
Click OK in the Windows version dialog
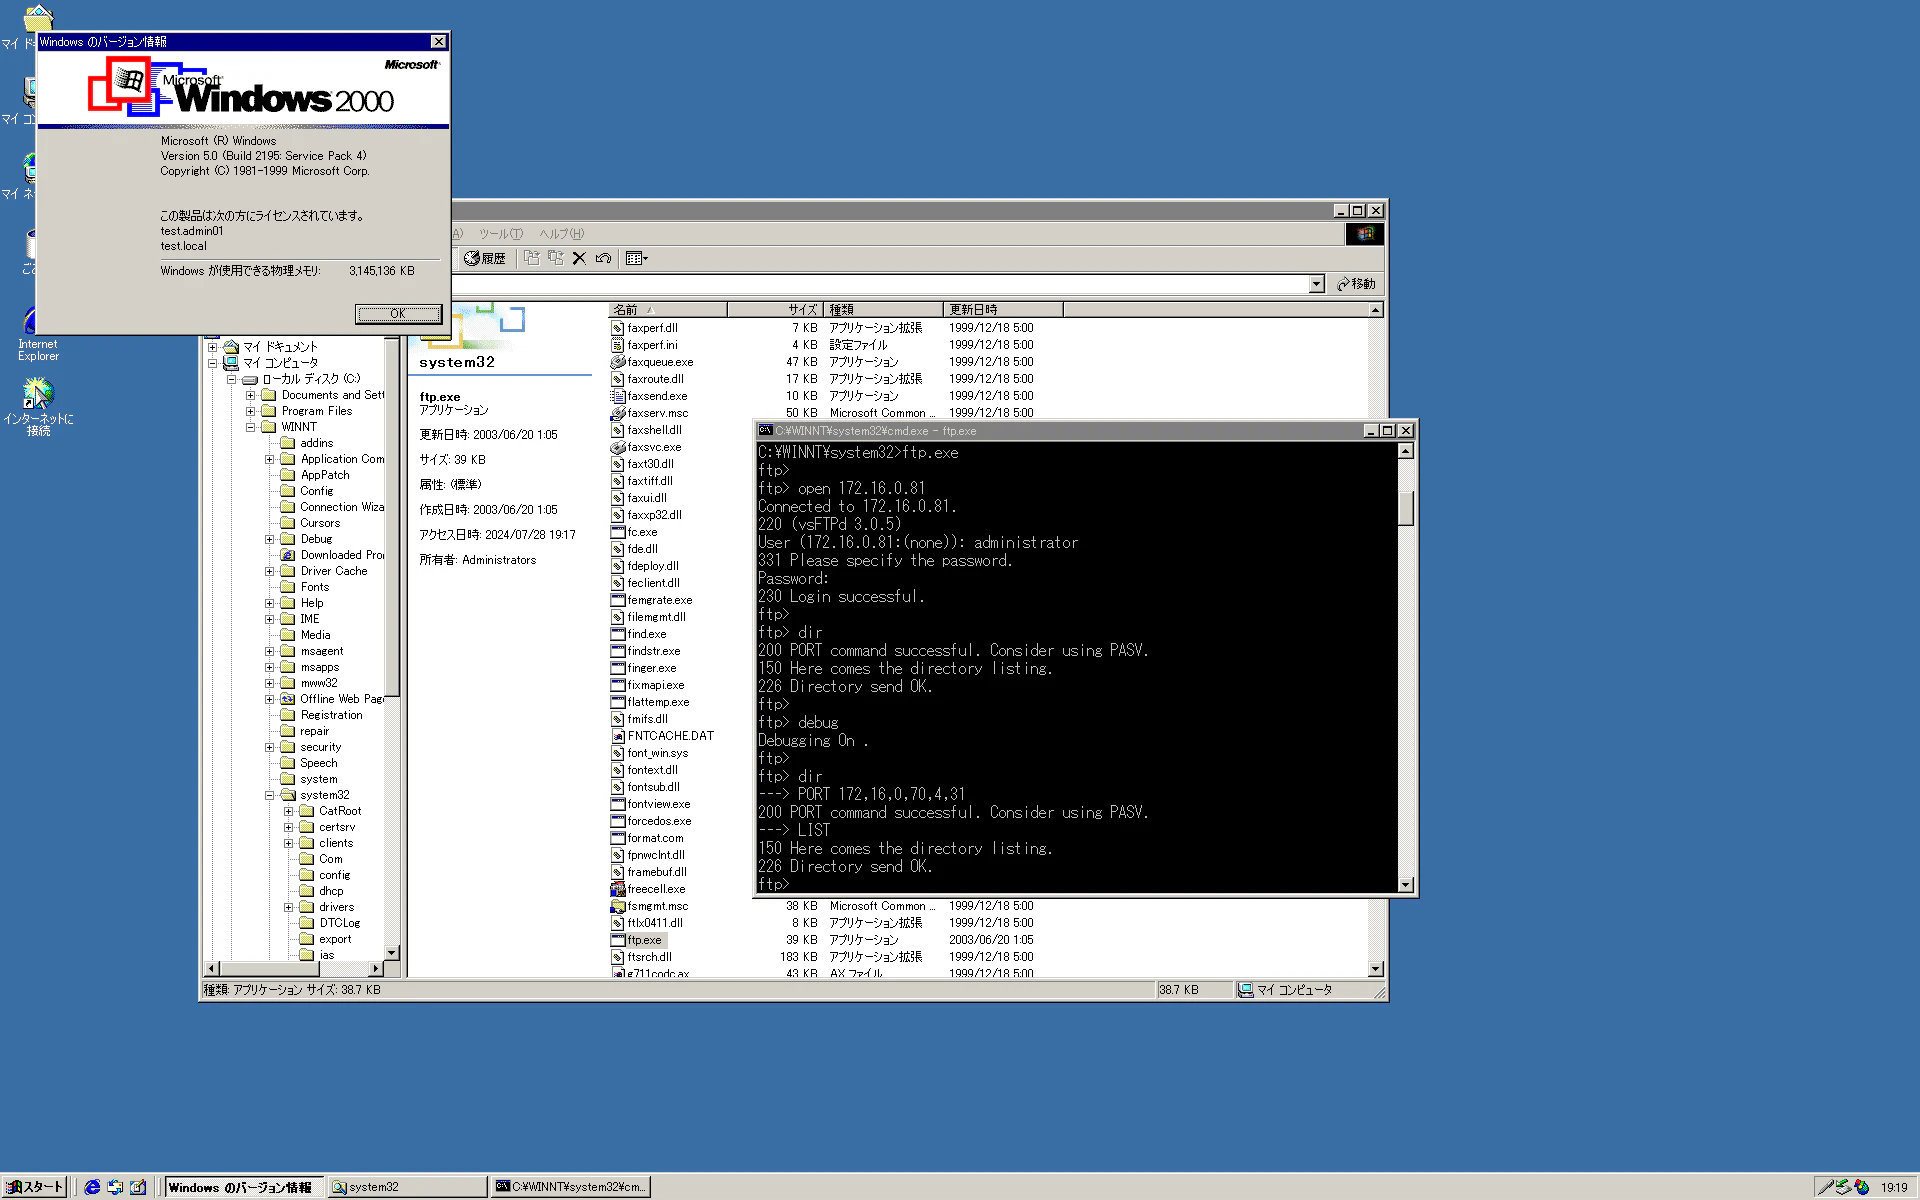(x=398, y=314)
